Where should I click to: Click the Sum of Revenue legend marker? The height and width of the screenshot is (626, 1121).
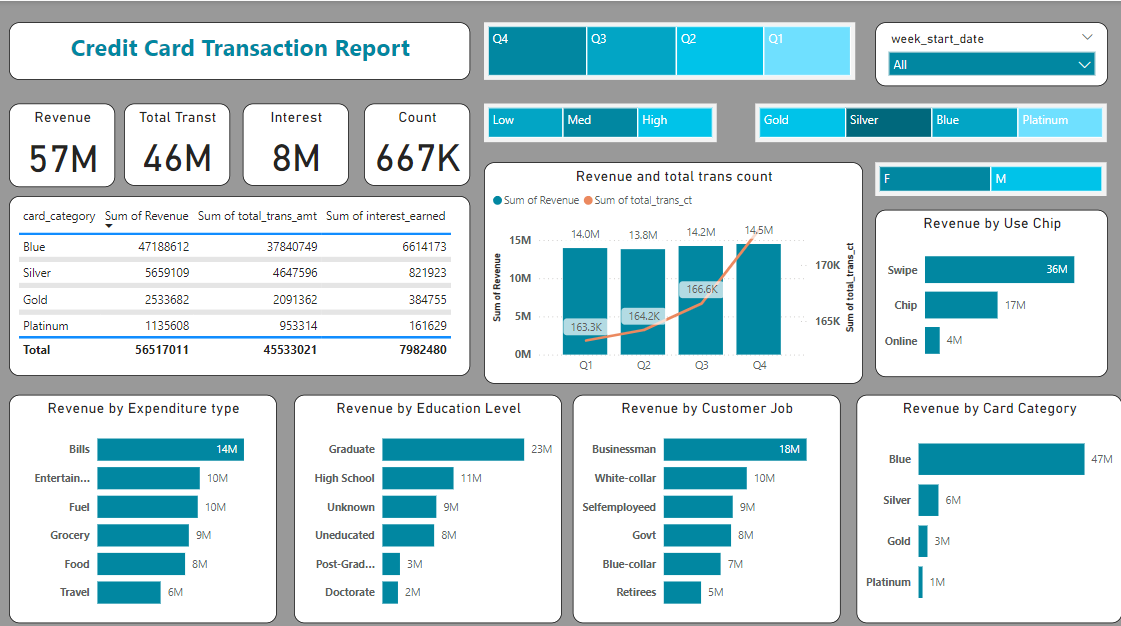(498, 201)
